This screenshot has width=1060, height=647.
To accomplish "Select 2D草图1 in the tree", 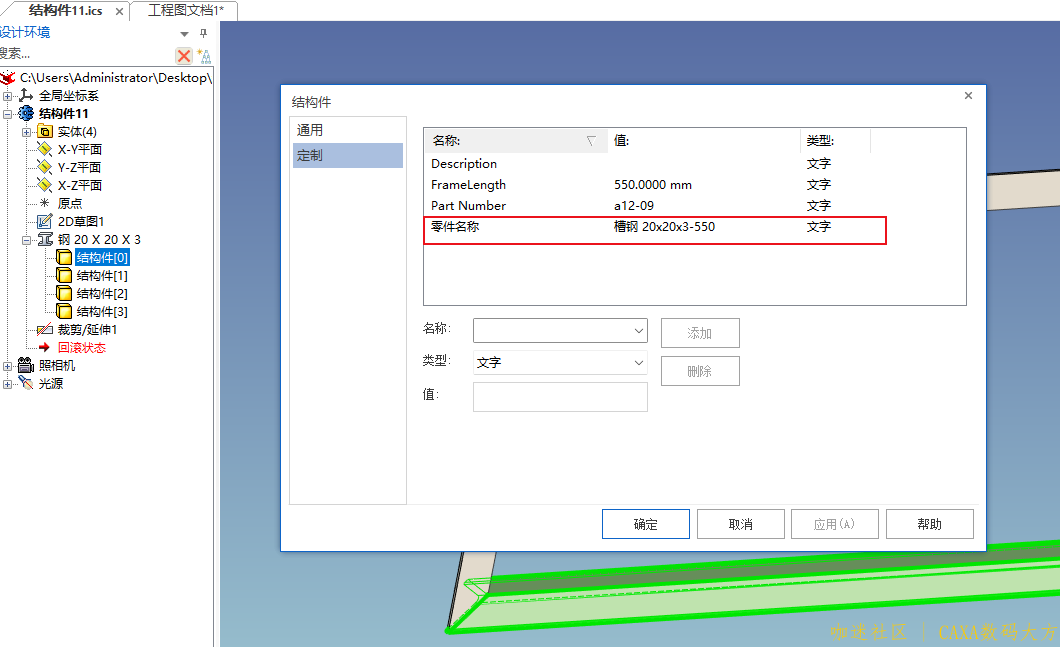I will click(80, 221).
